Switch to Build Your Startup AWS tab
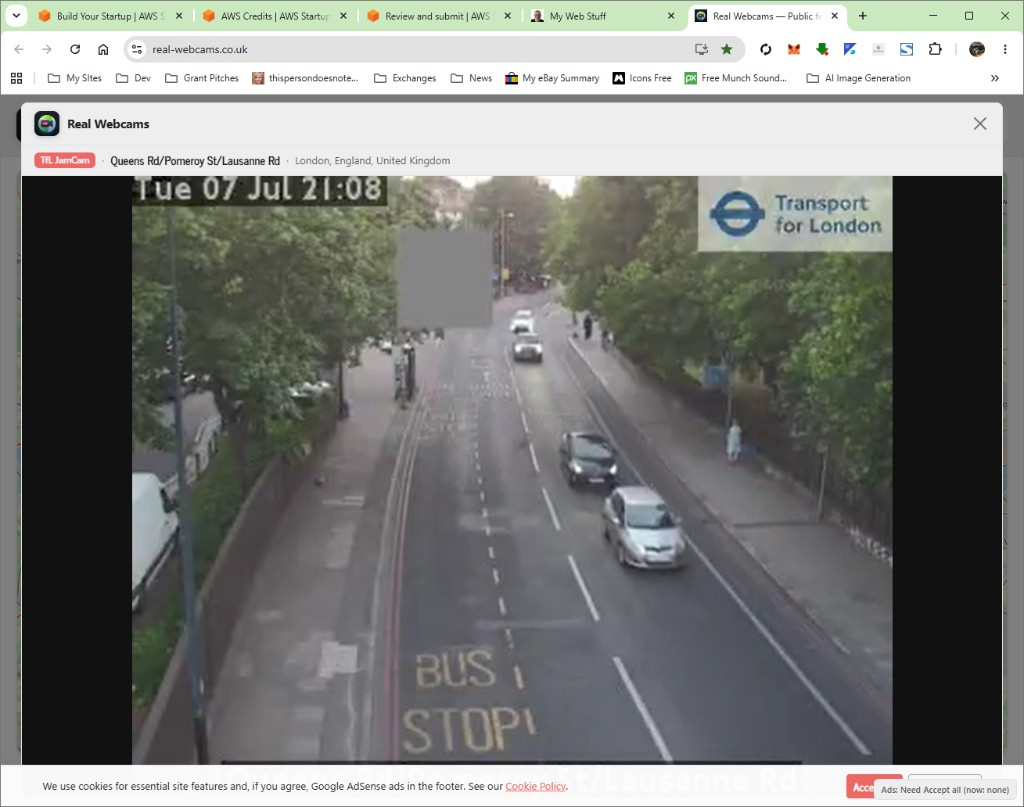 [x=110, y=16]
